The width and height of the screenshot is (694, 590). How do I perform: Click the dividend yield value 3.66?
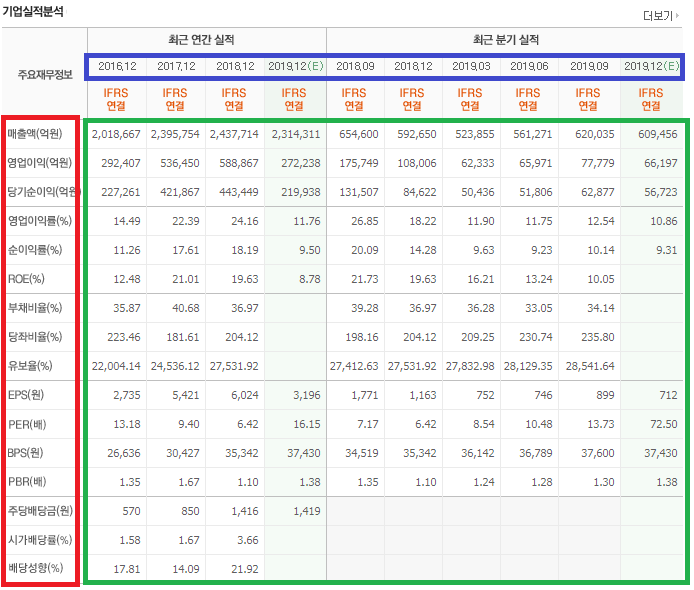(247, 540)
